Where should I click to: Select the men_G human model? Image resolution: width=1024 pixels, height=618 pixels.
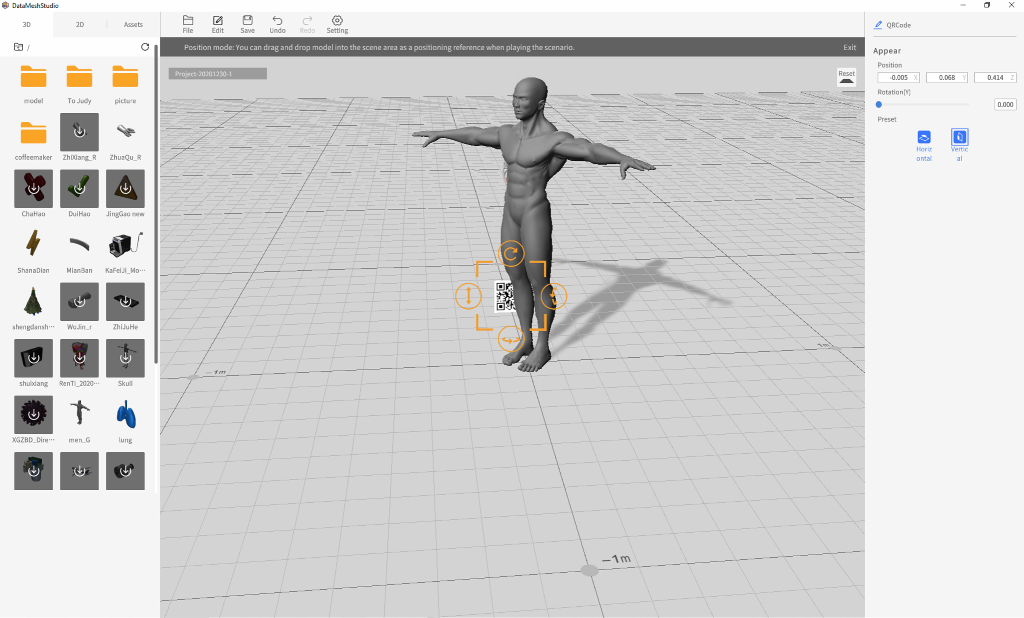[79, 415]
